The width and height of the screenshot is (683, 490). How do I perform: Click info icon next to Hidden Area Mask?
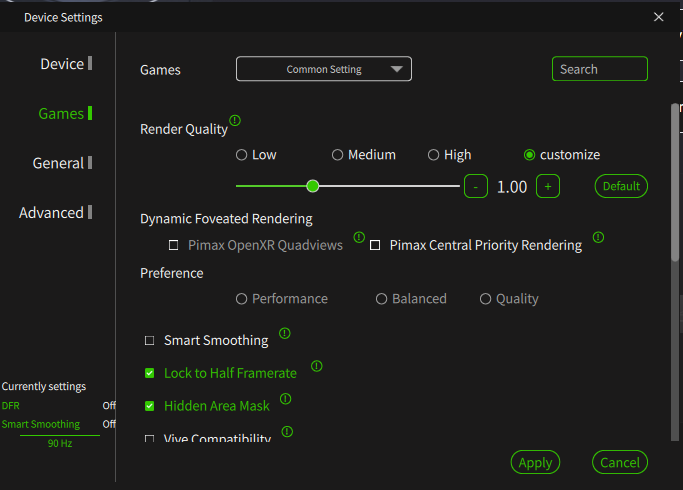tap(286, 399)
